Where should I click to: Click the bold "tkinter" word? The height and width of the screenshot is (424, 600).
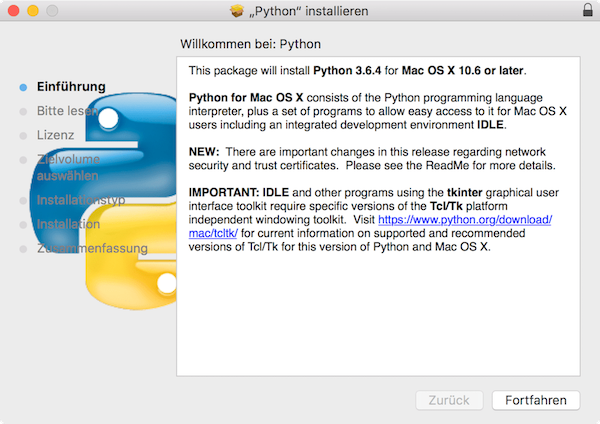[465, 192]
